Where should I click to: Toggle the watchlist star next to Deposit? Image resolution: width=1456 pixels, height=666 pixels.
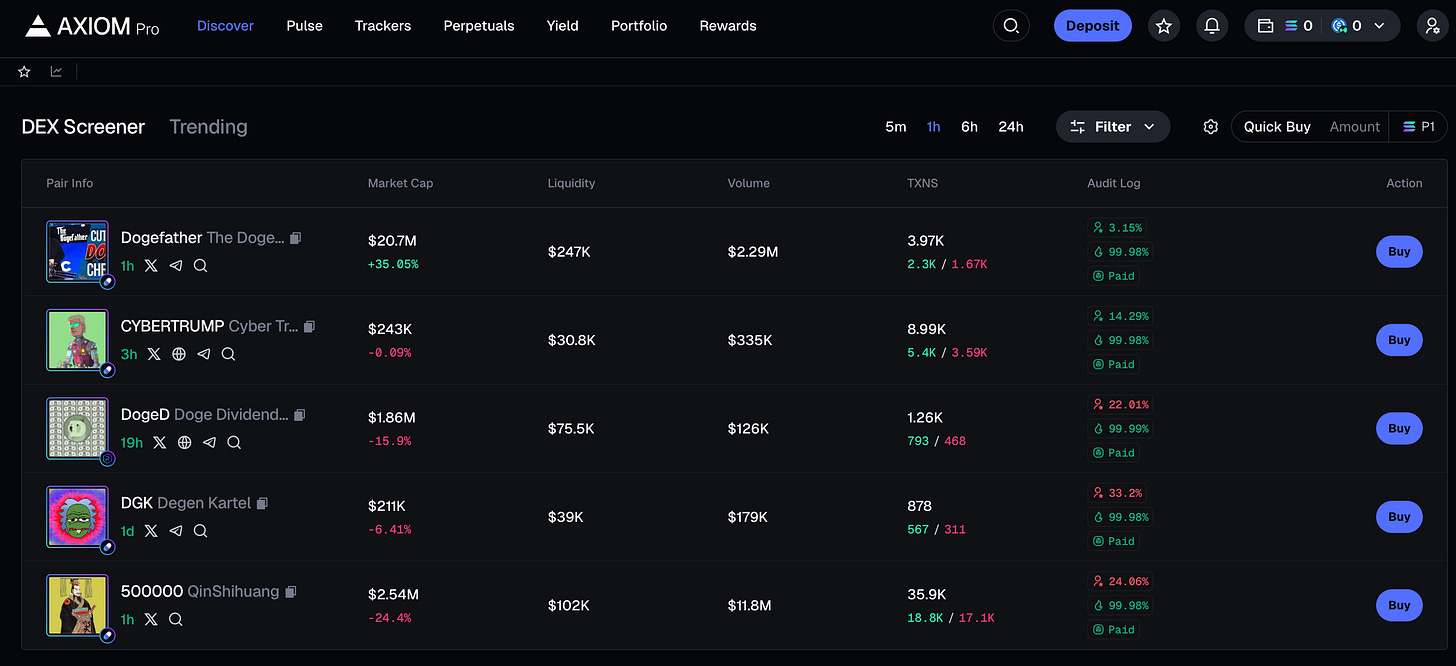tap(1163, 25)
